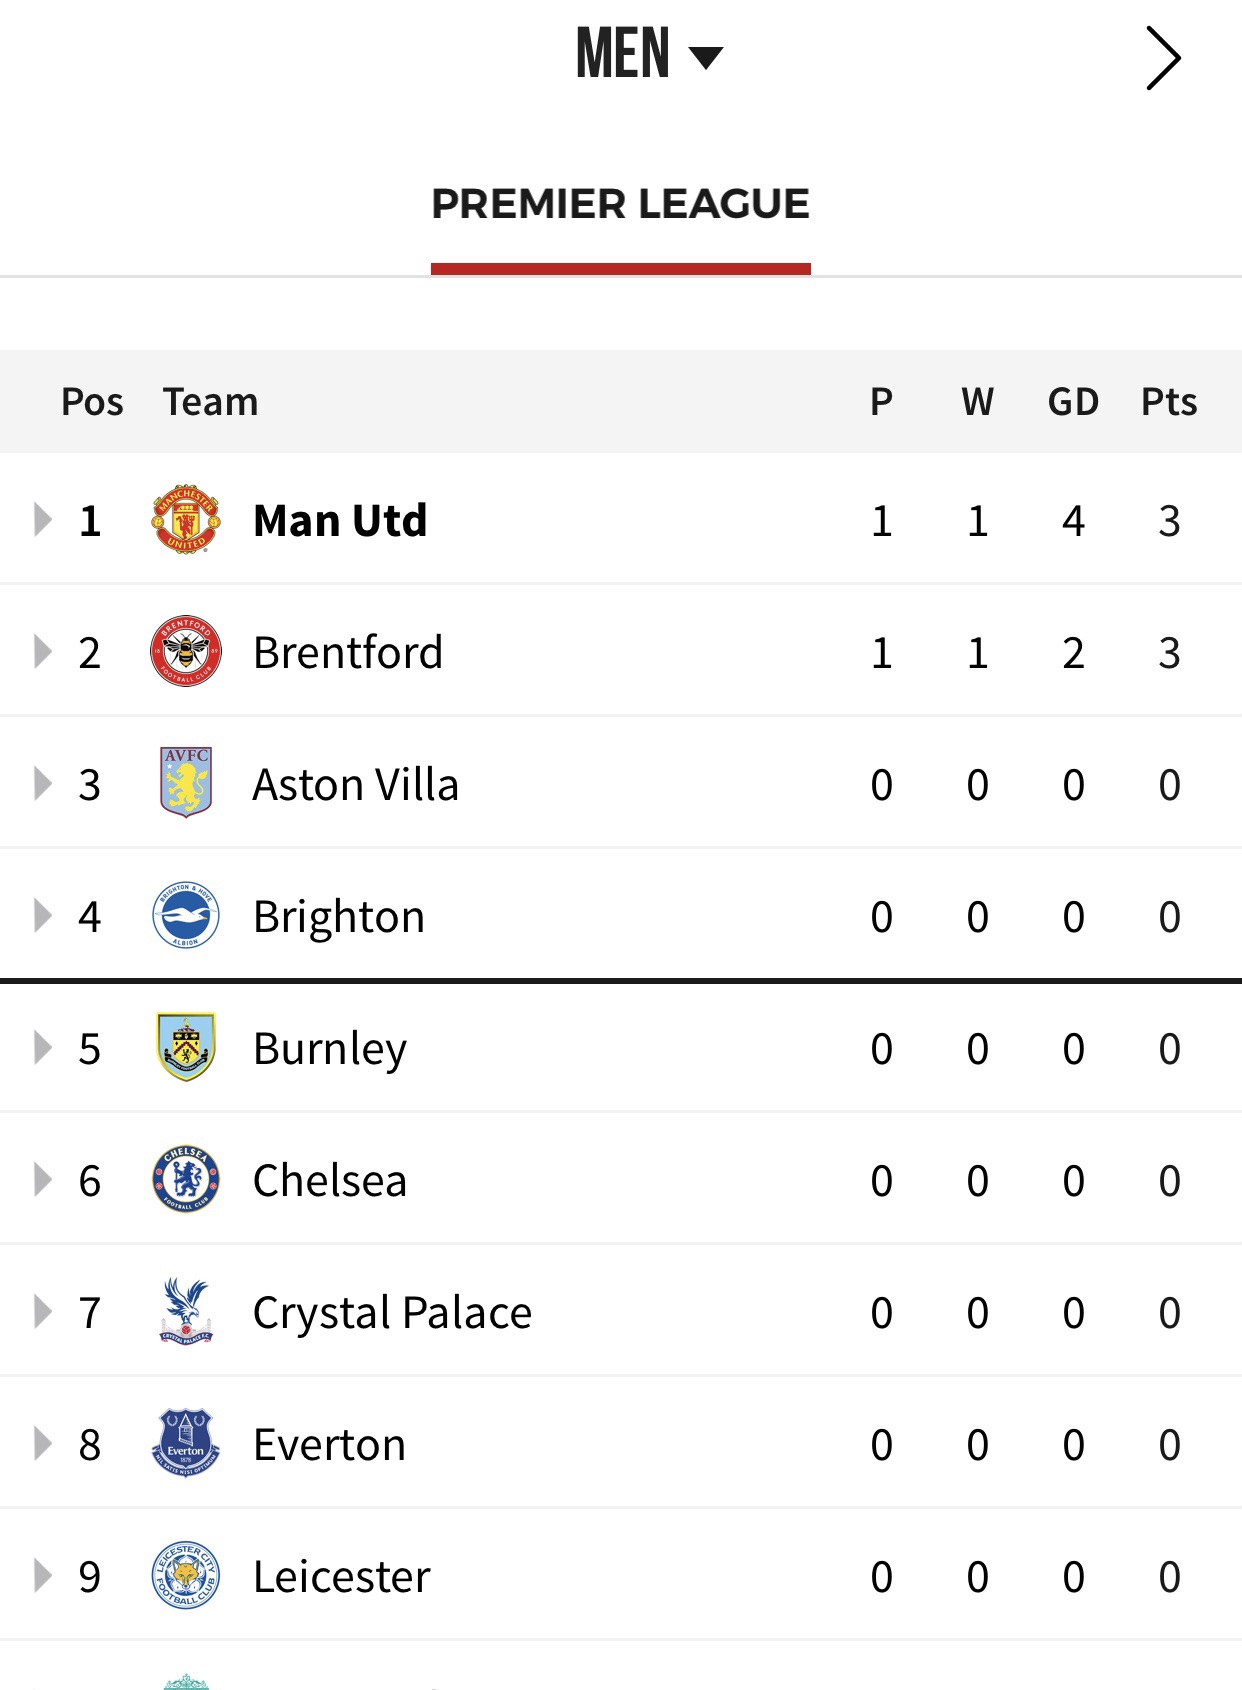Expand the Man Utd row details
Image resolution: width=1242 pixels, height=1690 pixels.
[42, 520]
